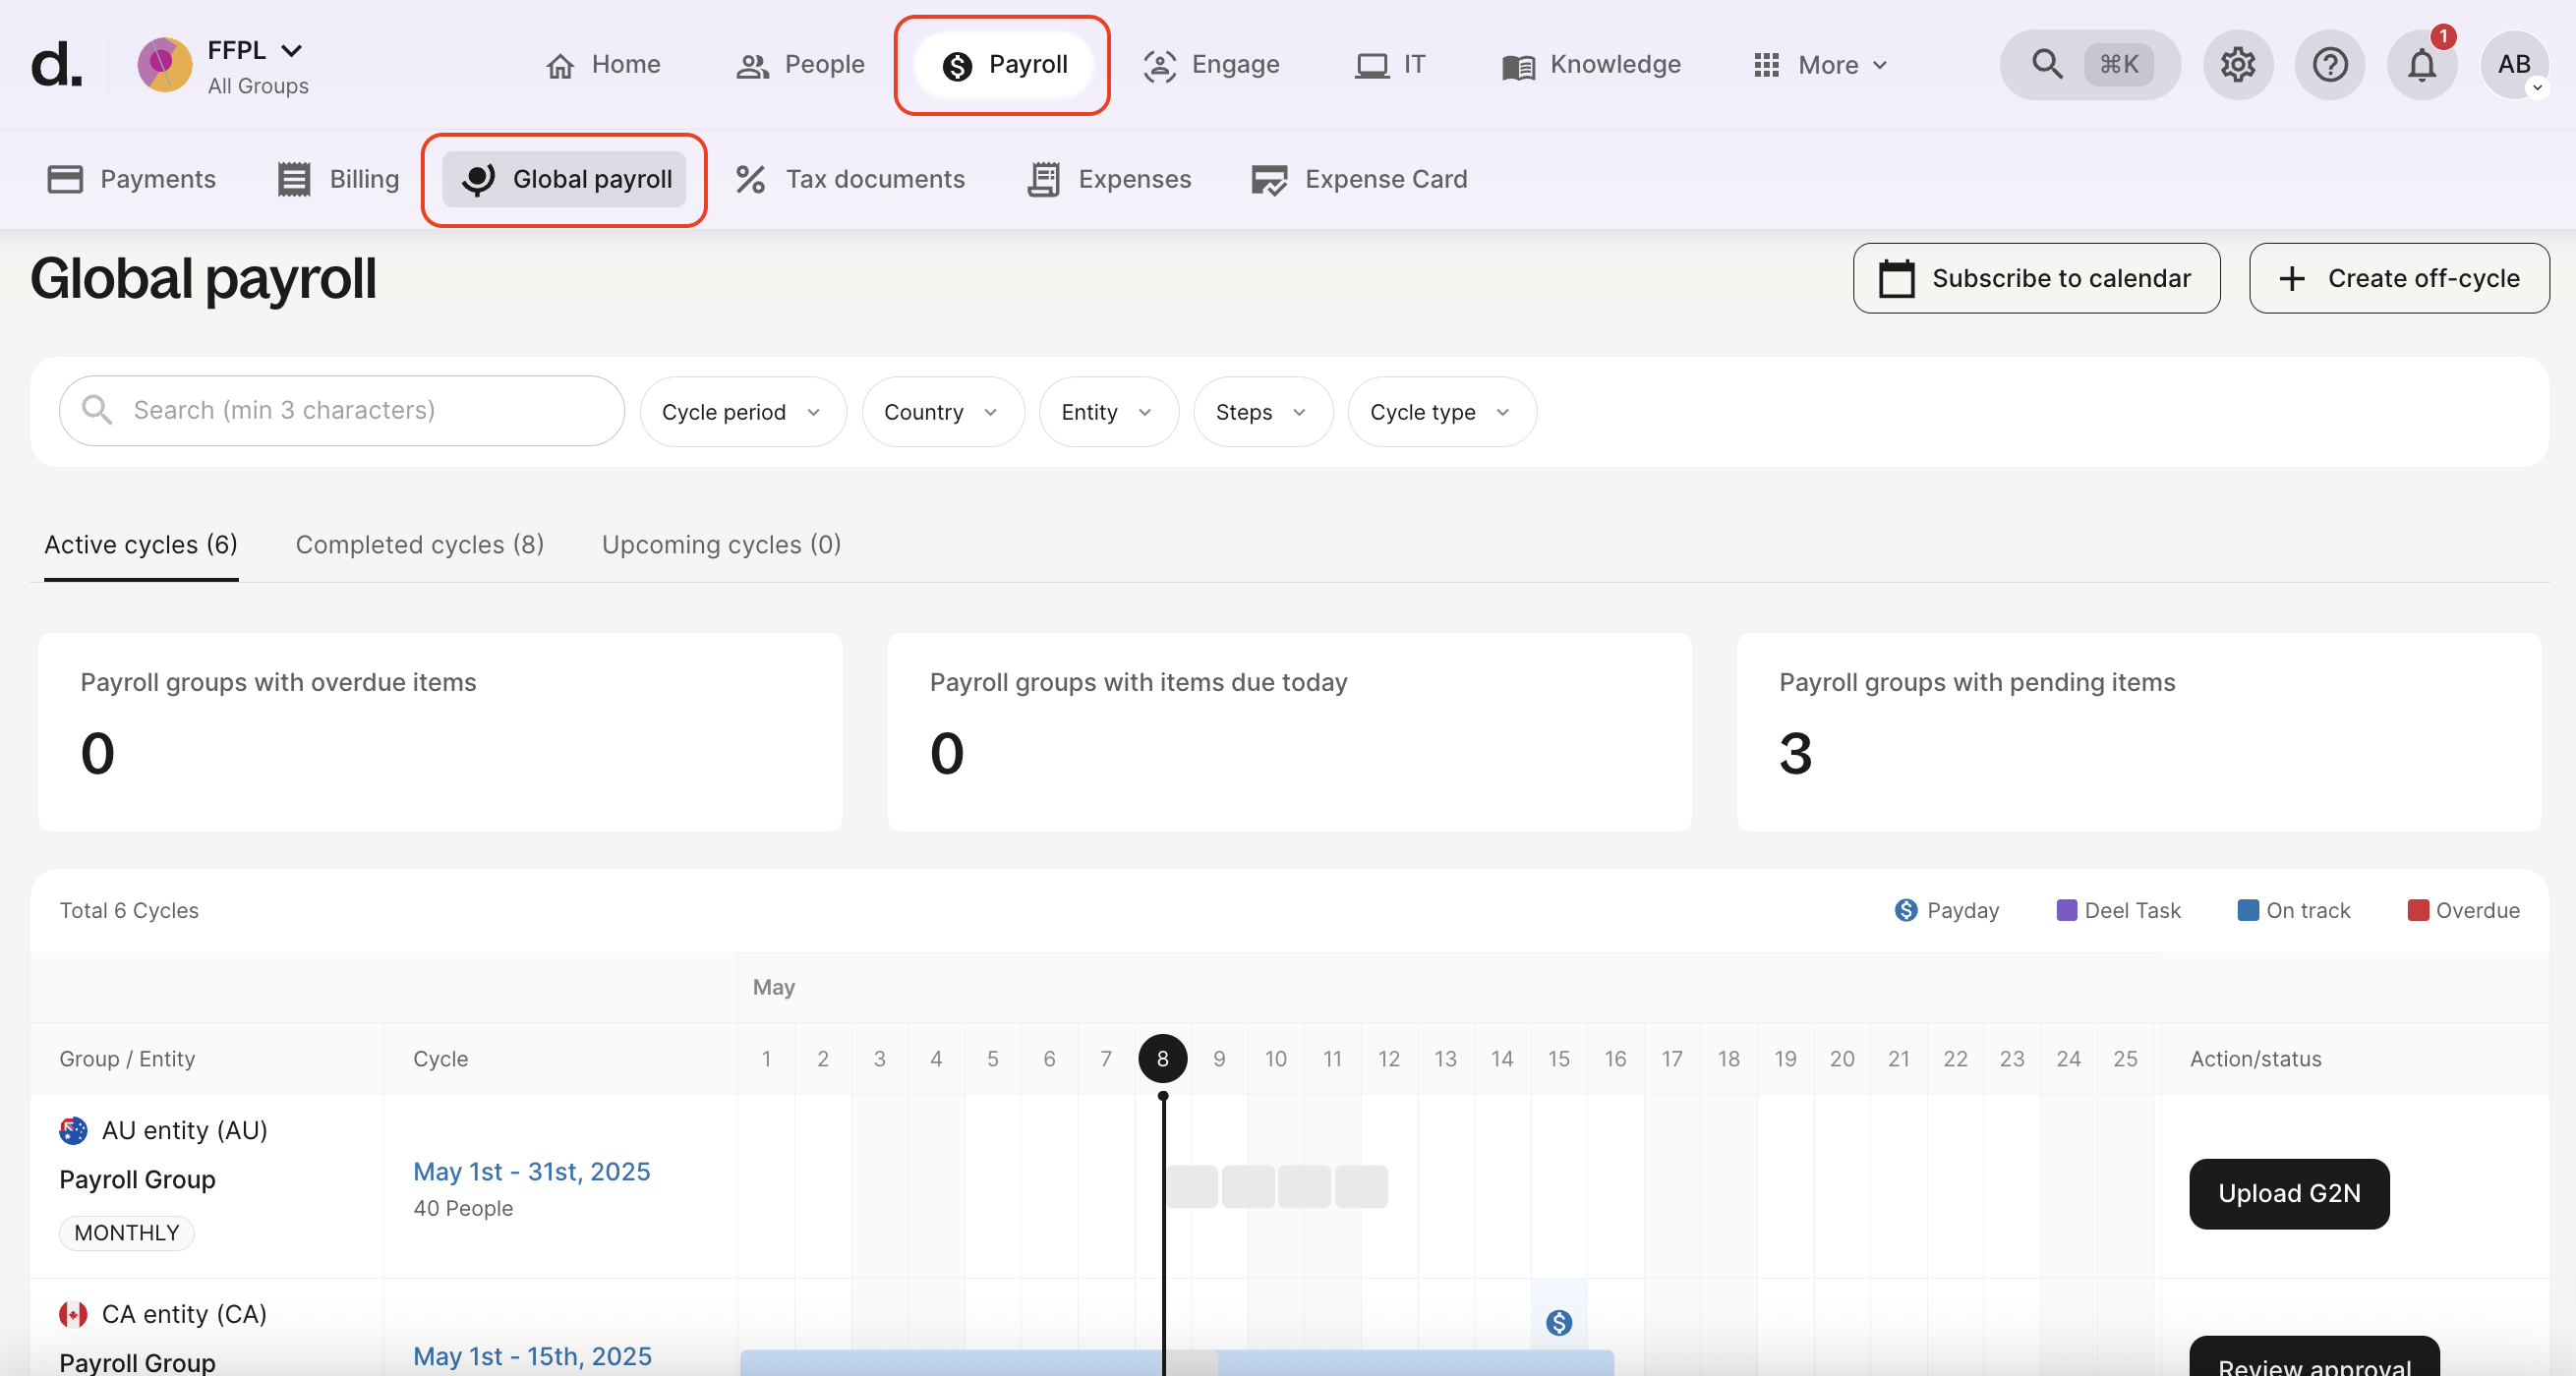Click the day 8 today marker
Viewport: 2576px width, 1376px height.
pos(1162,1059)
